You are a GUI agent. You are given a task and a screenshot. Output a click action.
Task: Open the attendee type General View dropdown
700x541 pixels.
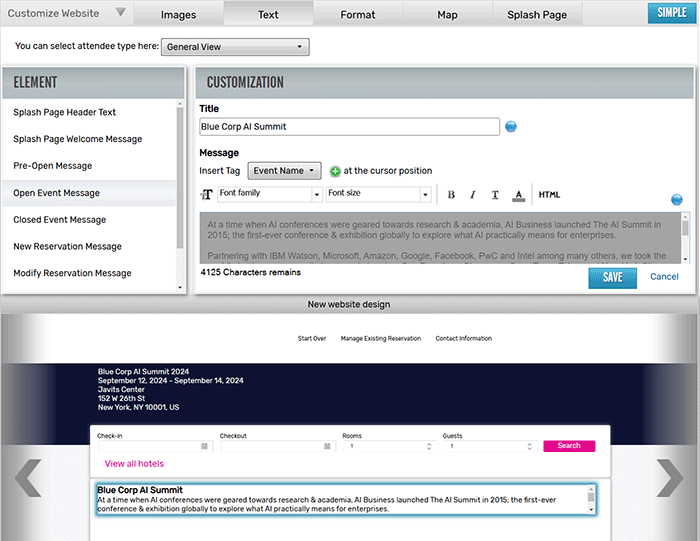click(235, 47)
